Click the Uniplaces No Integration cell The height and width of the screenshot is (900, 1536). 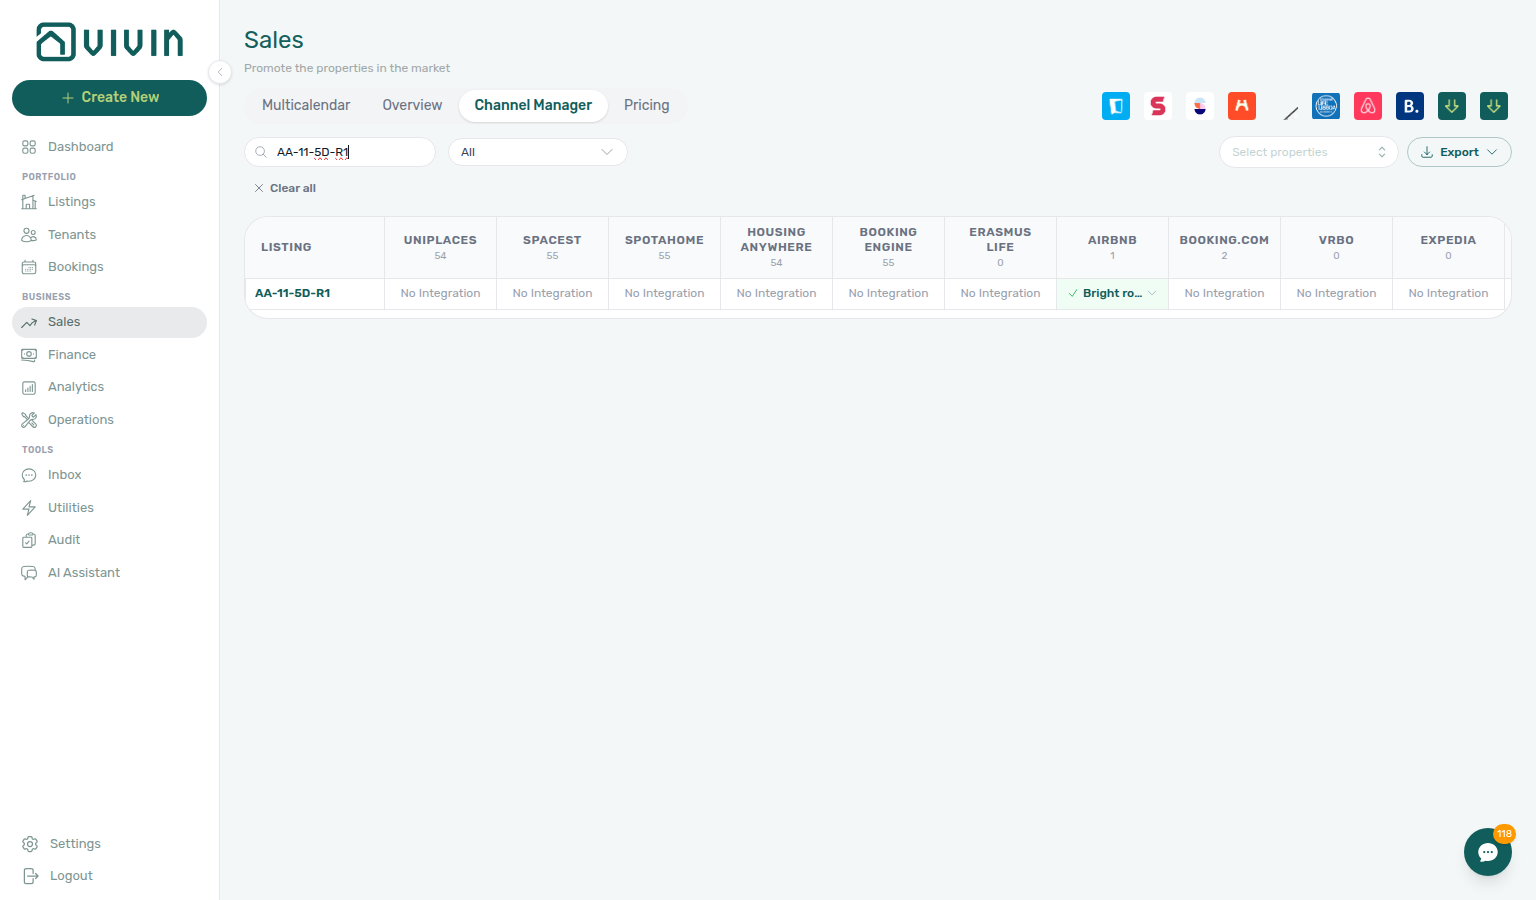click(x=441, y=294)
